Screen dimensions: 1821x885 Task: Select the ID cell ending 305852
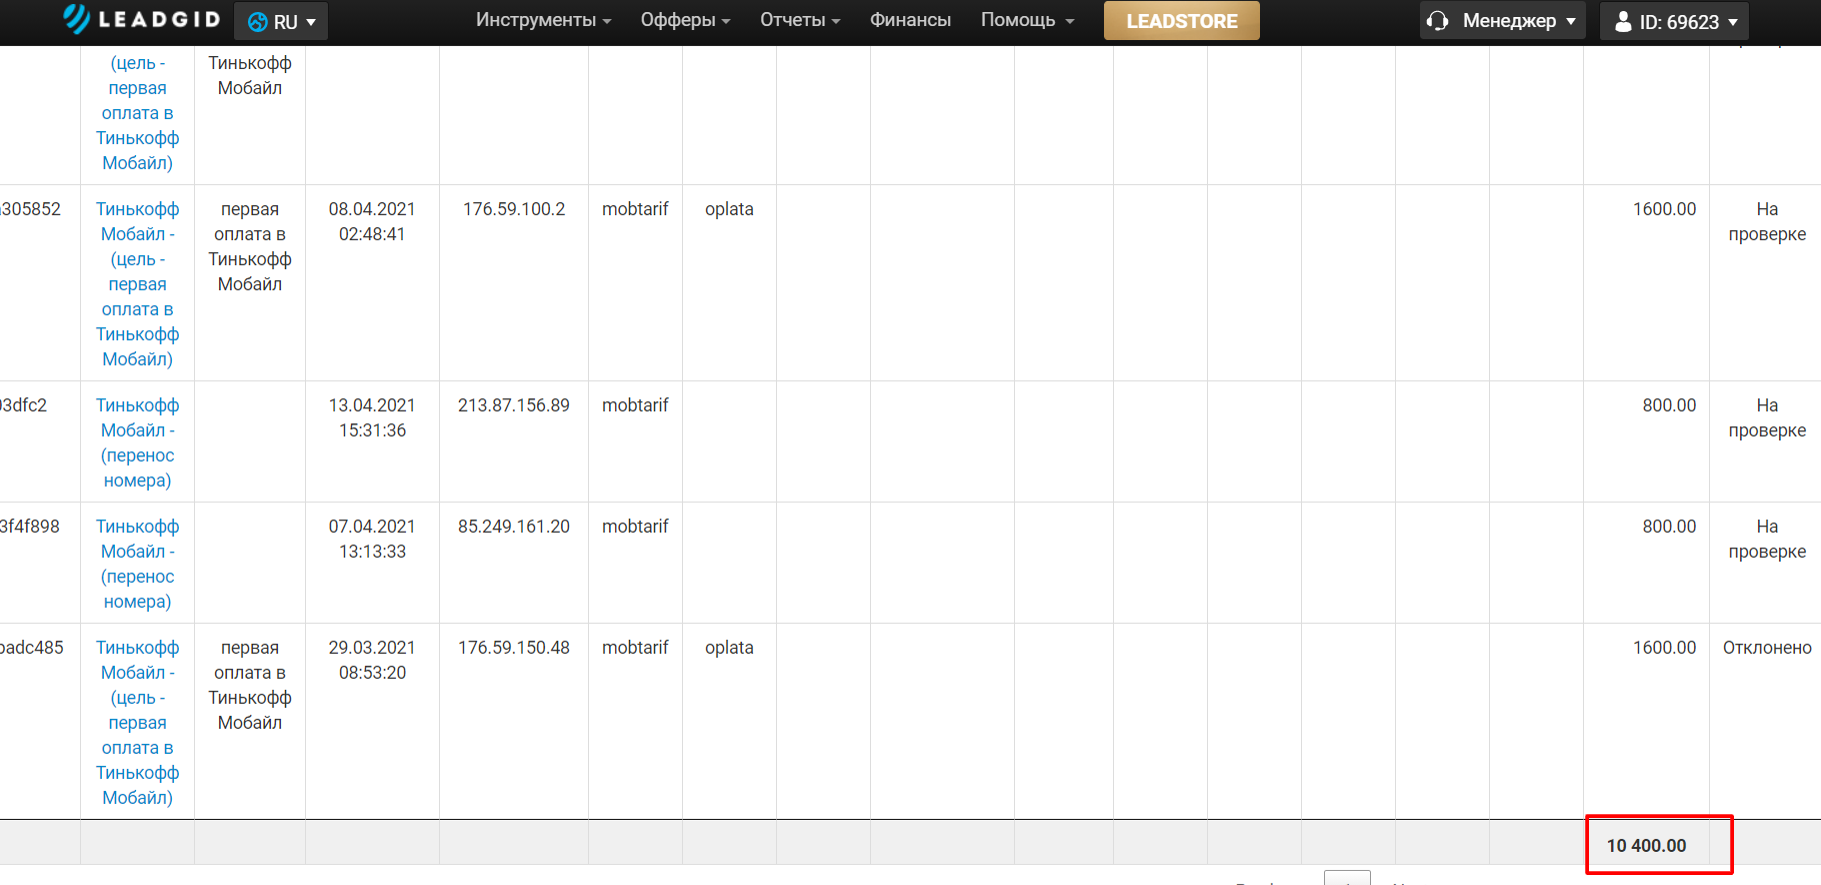click(30, 209)
